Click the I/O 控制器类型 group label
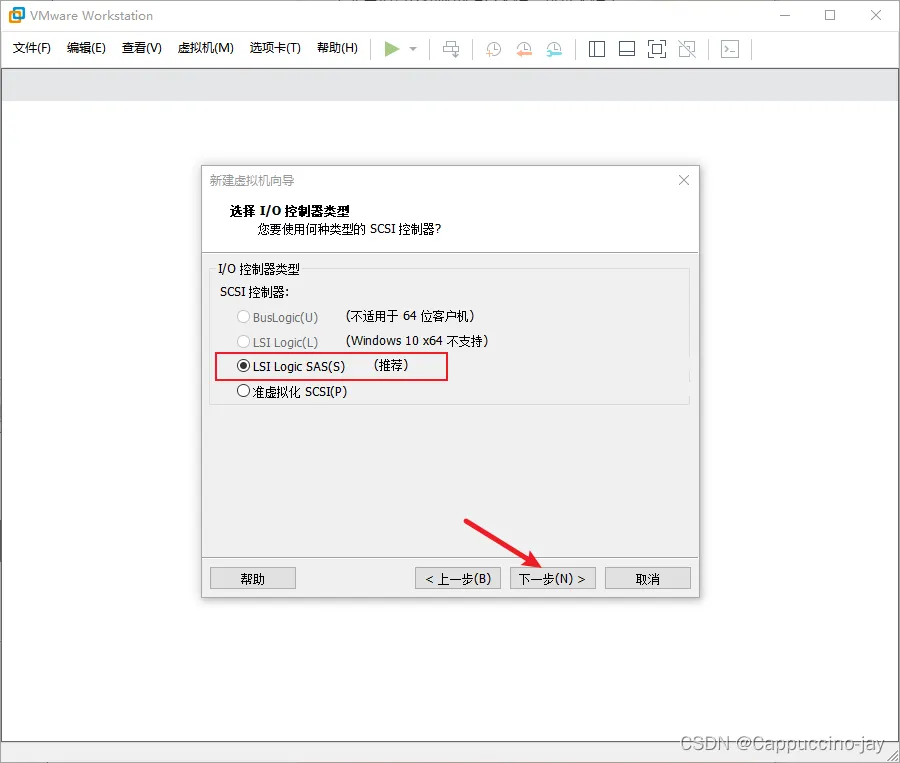Image resolution: width=900 pixels, height=763 pixels. [259, 269]
